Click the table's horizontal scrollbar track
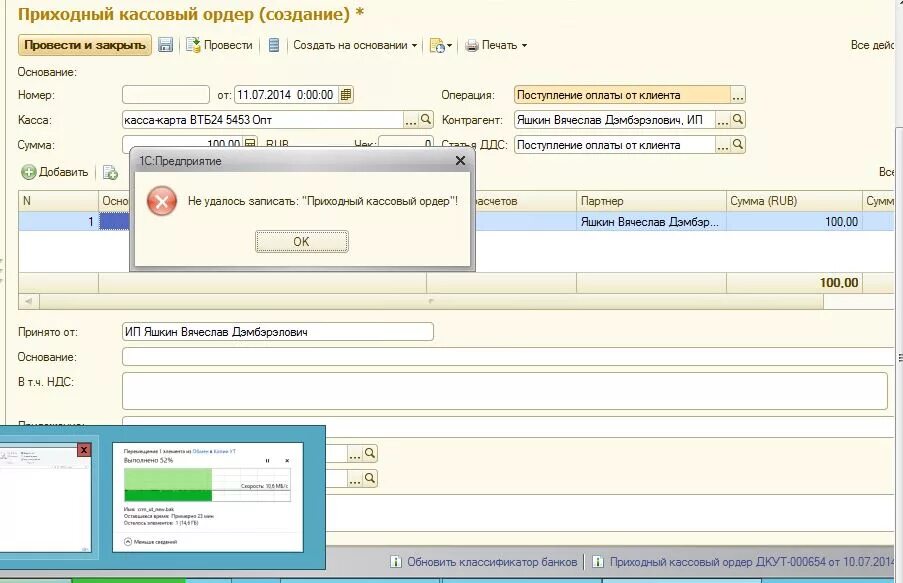903x583 pixels. [x=431, y=301]
